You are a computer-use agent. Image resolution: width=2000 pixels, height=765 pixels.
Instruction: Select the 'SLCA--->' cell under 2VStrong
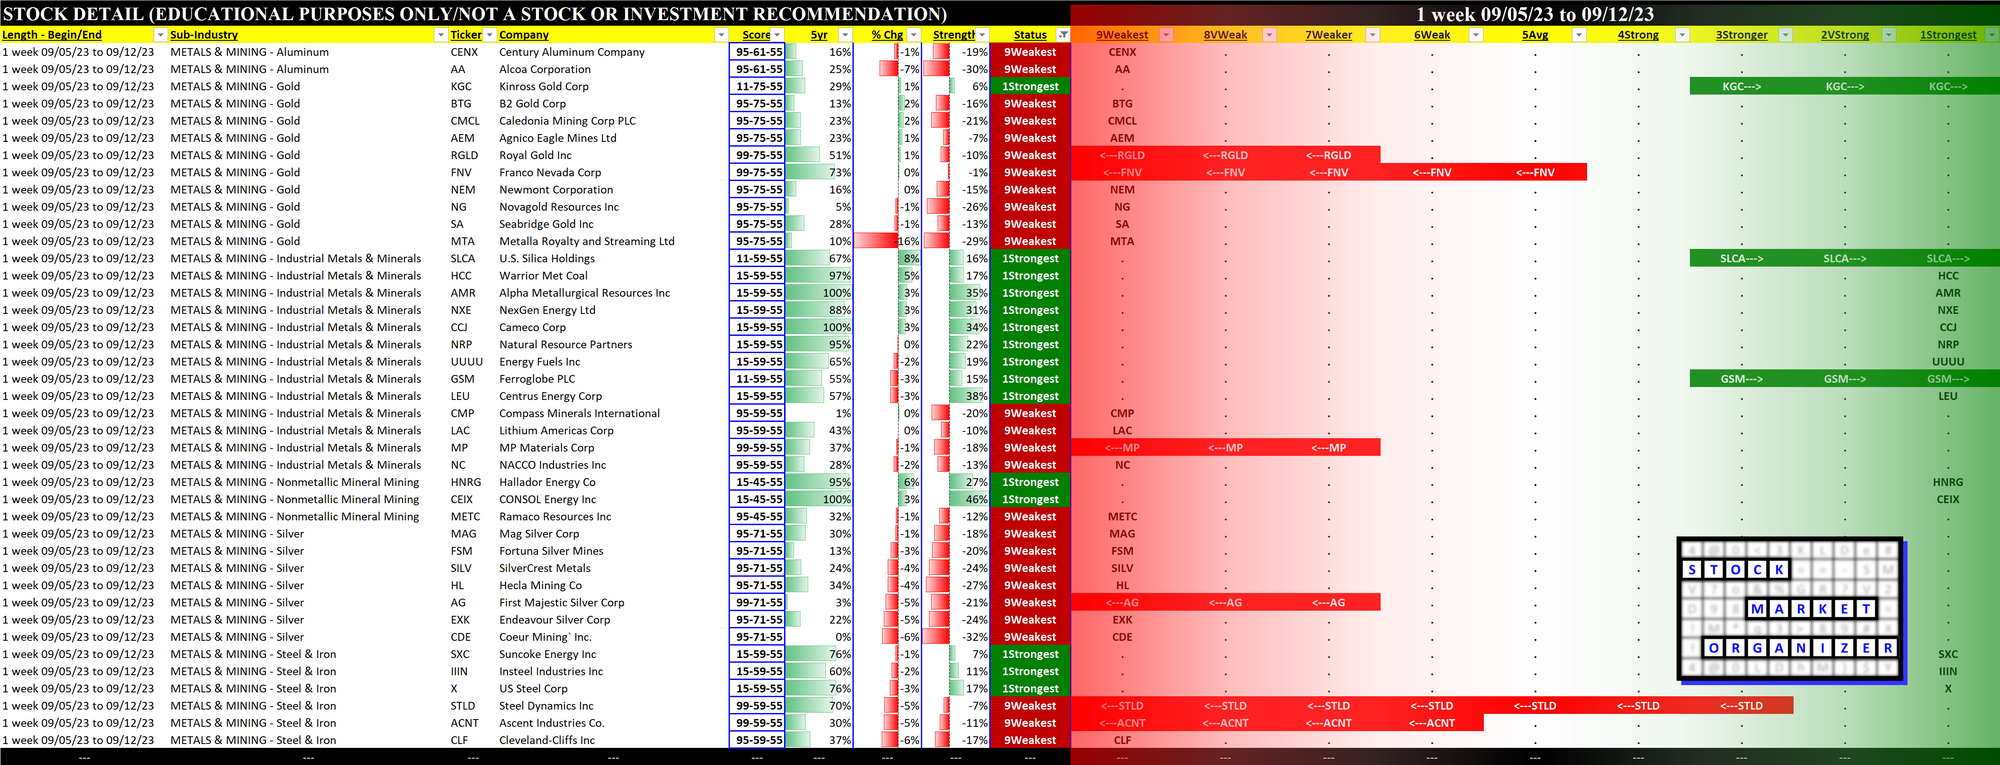1845,258
